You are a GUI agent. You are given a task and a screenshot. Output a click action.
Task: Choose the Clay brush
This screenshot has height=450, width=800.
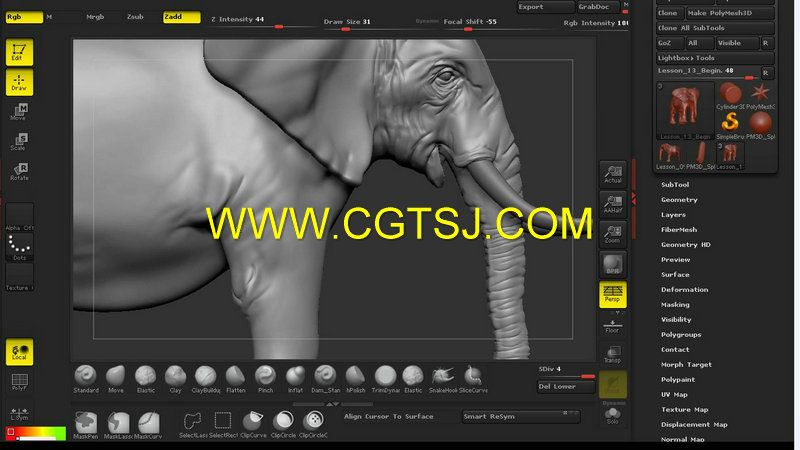click(x=176, y=380)
